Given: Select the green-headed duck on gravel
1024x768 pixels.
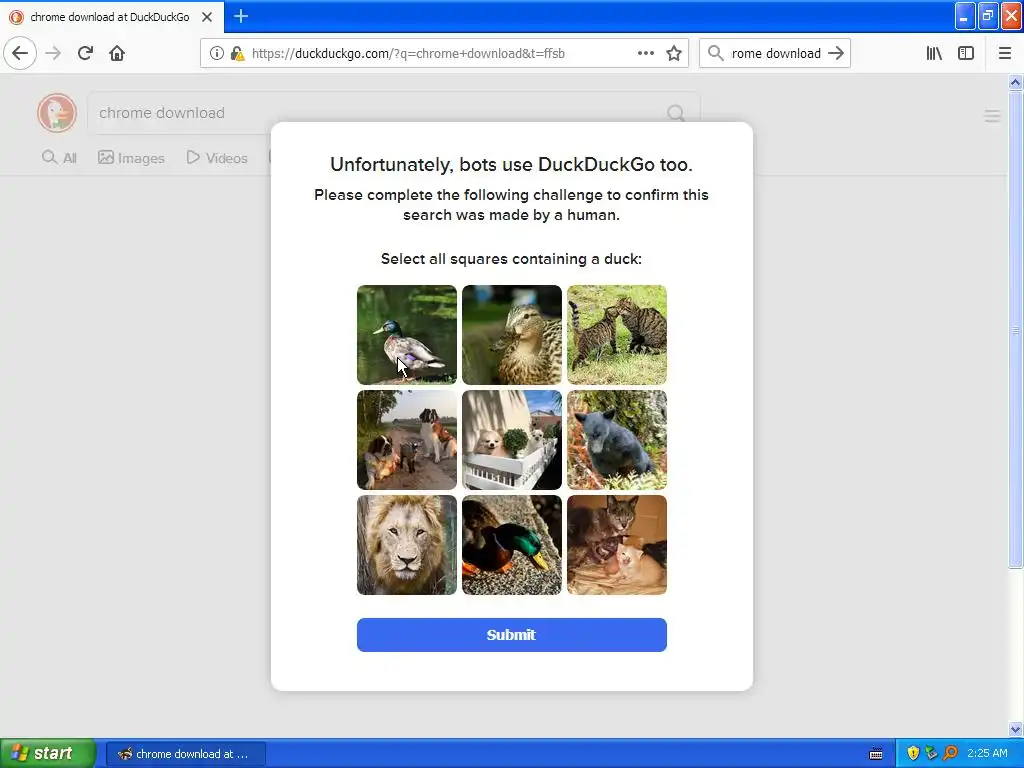Looking at the screenshot, I should tap(512, 545).
